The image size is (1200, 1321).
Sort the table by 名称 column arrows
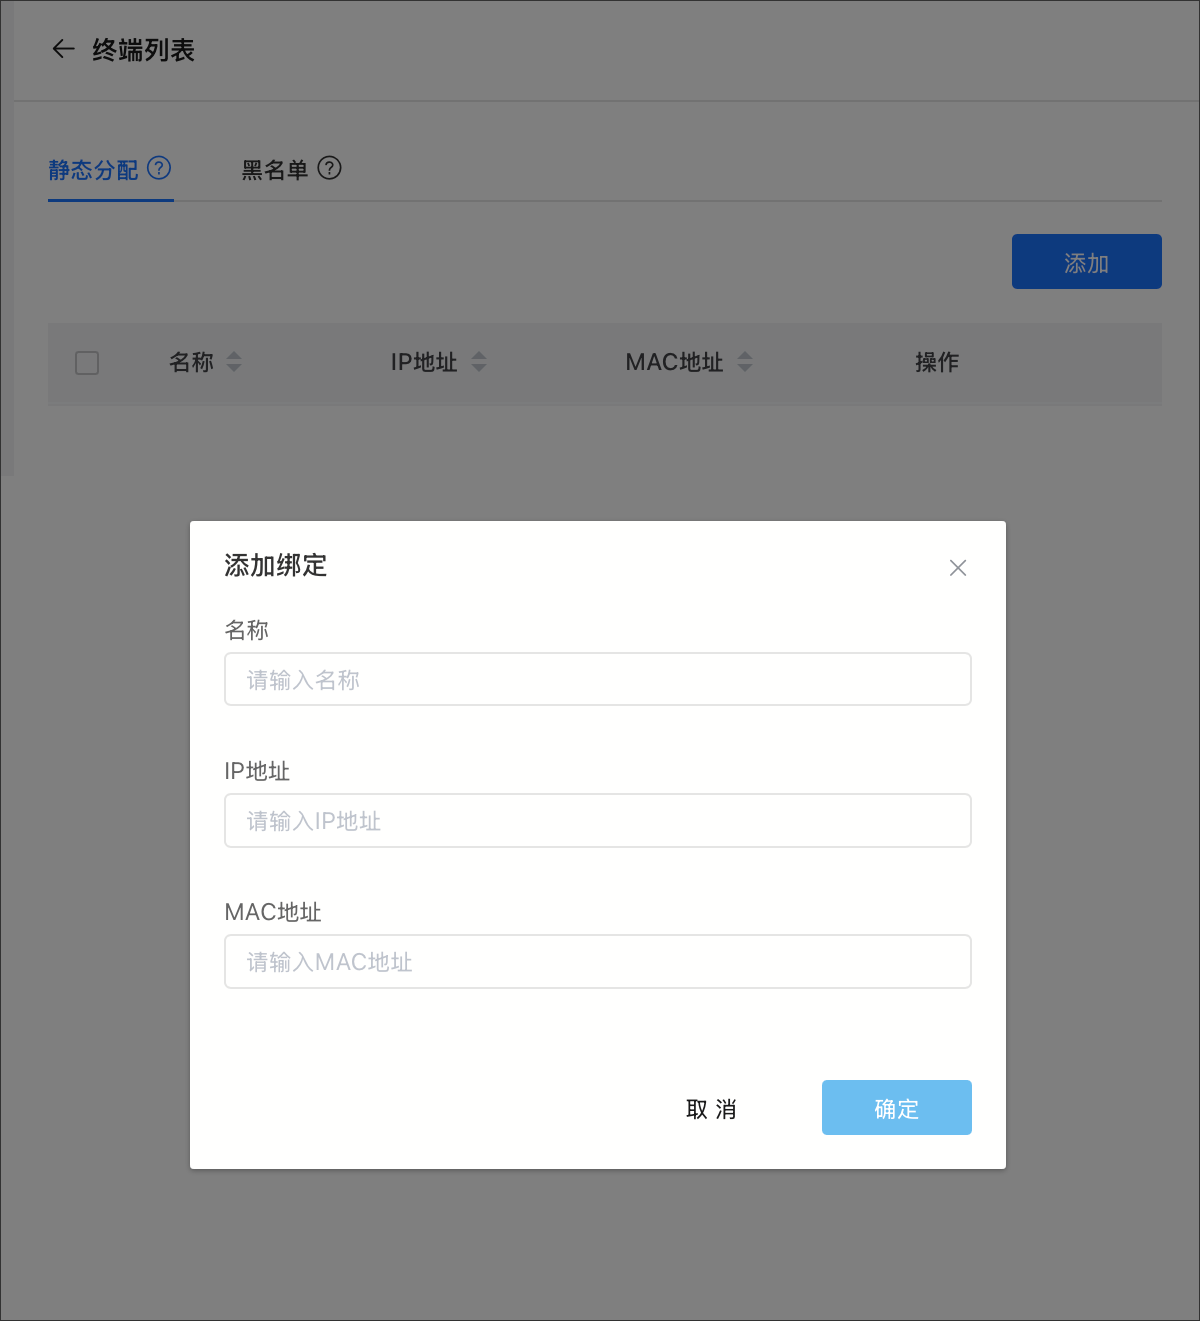tap(234, 362)
